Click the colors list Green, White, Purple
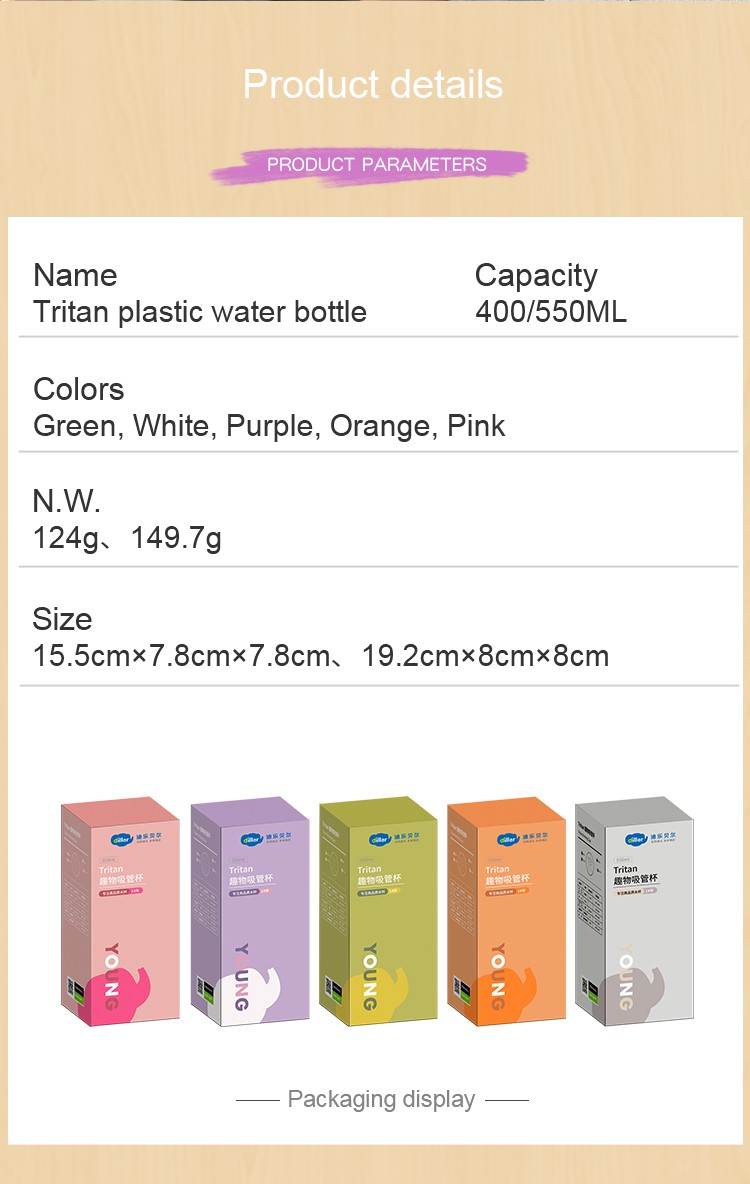Image resolution: width=750 pixels, height=1184 pixels. click(x=269, y=426)
